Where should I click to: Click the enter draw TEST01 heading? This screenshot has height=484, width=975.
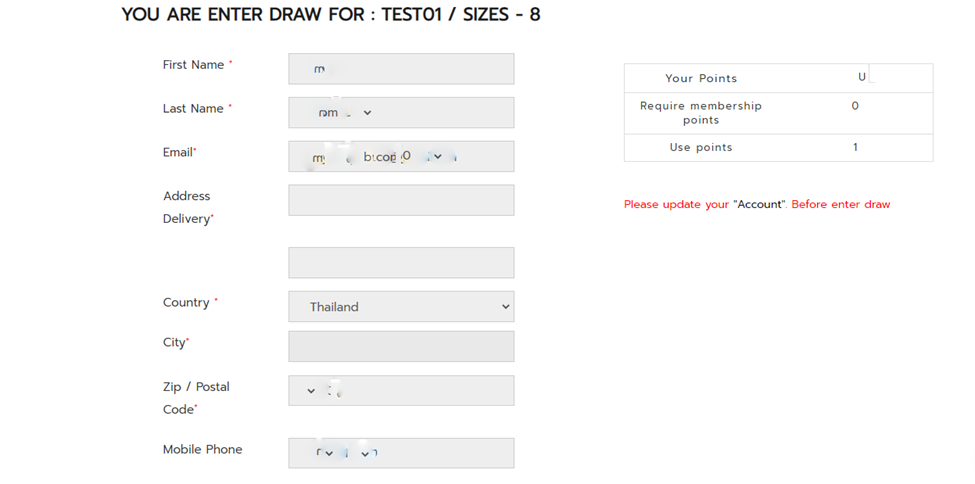pyautogui.click(x=331, y=15)
